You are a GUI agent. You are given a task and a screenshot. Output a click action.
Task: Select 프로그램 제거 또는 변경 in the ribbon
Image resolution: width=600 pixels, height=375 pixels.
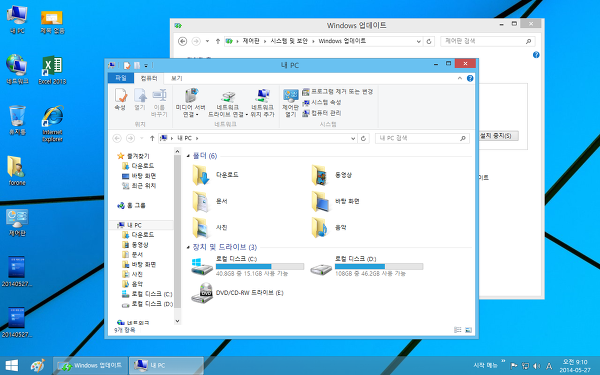(337, 92)
